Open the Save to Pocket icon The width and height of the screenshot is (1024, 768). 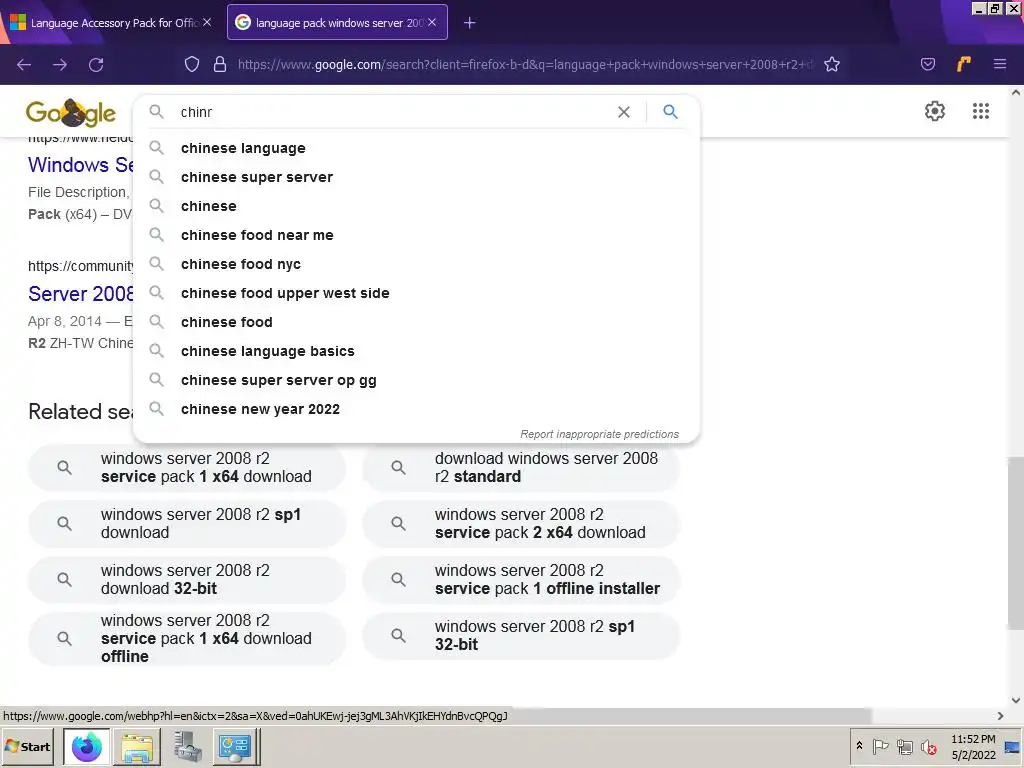tap(927, 64)
